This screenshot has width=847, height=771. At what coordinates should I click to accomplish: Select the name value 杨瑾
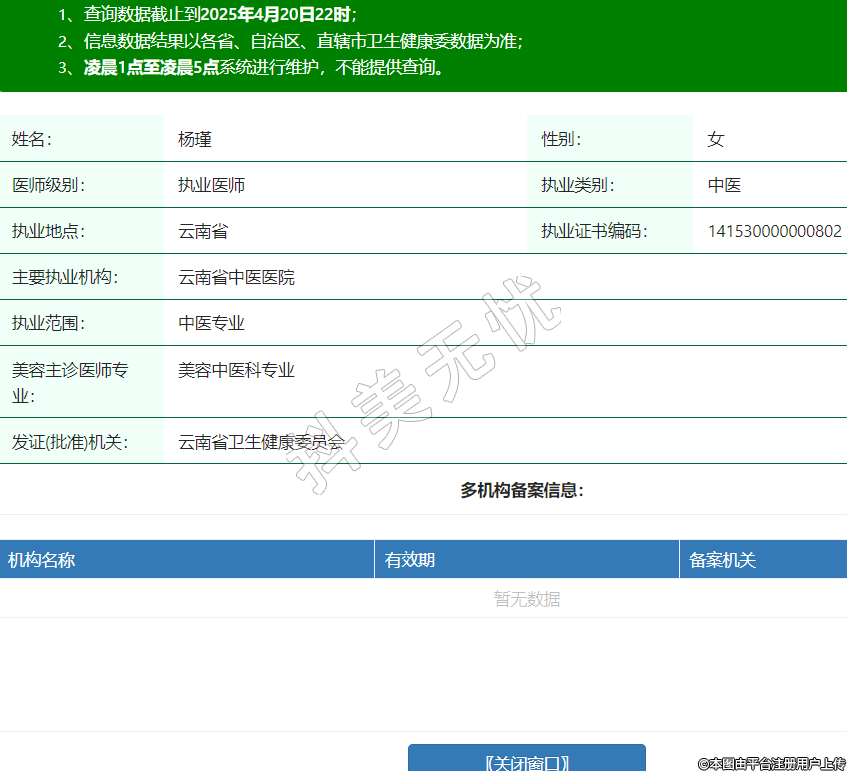195,139
